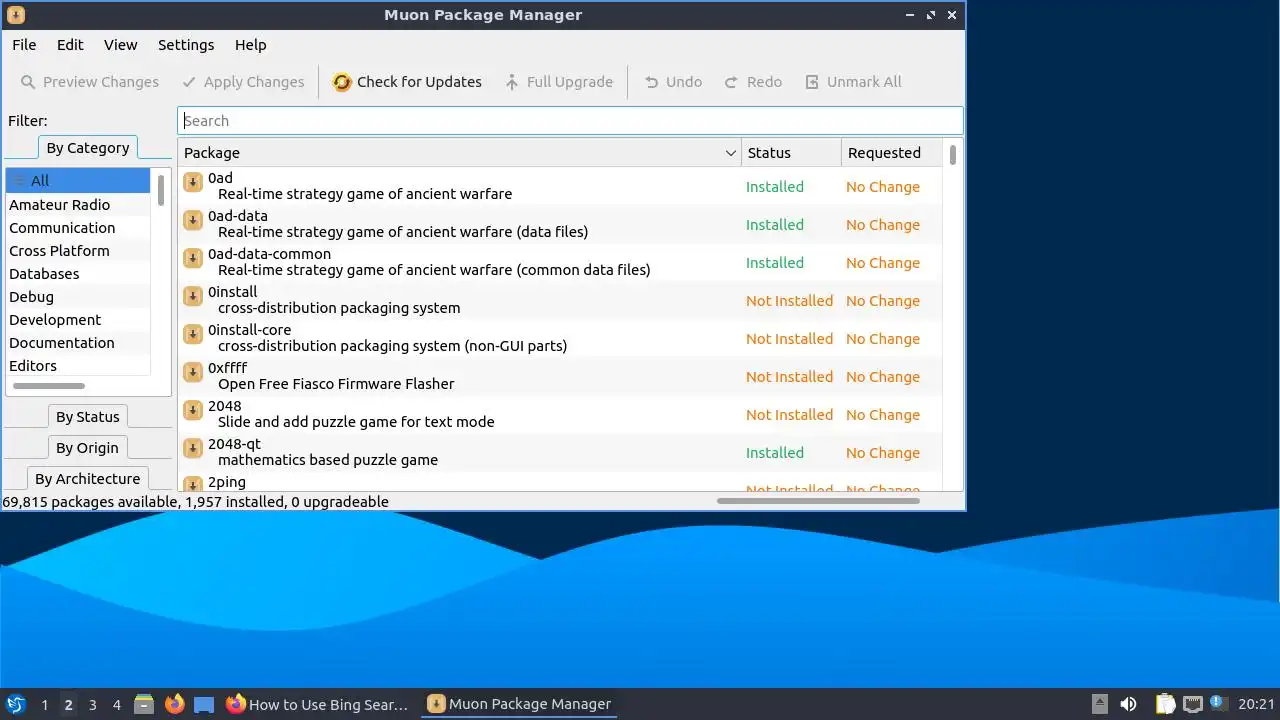The width and height of the screenshot is (1280, 720).
Task: Click the 2048-qt Installed status text
Action: pos(775,453)
